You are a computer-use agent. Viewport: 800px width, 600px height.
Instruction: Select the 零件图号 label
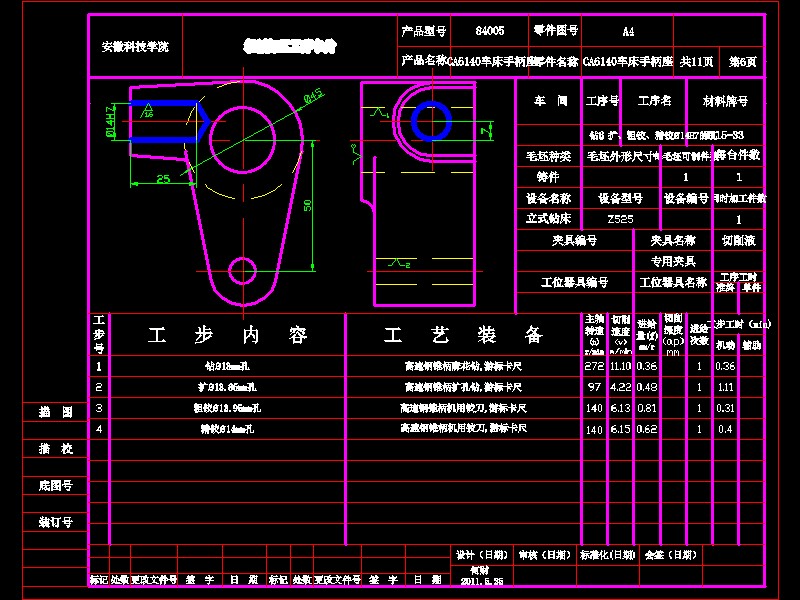556,31
